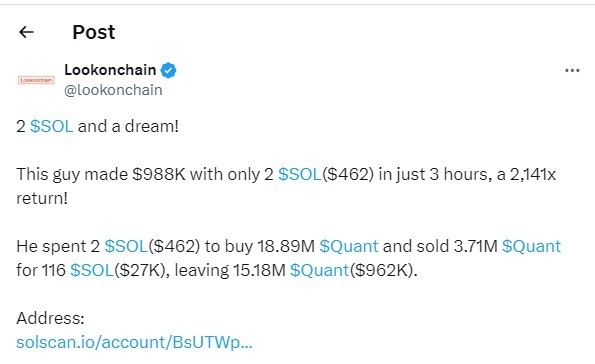The image size is (595, 364).
Task: Open $Quant cashtag after "sold 3.71M"
Action: pyautogui.click(x=531, y=246)
